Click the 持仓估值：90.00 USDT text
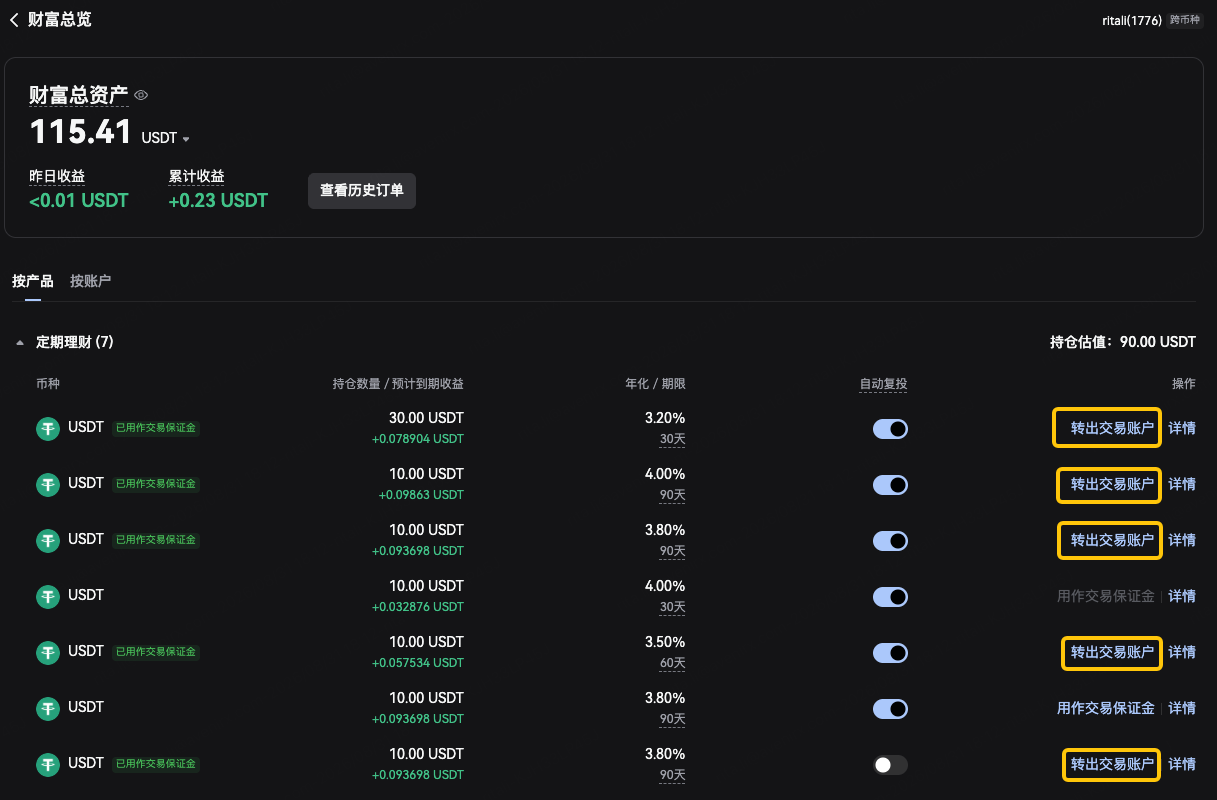Viewport: 1217px width, 800px height. click(x=1123, y=342)
